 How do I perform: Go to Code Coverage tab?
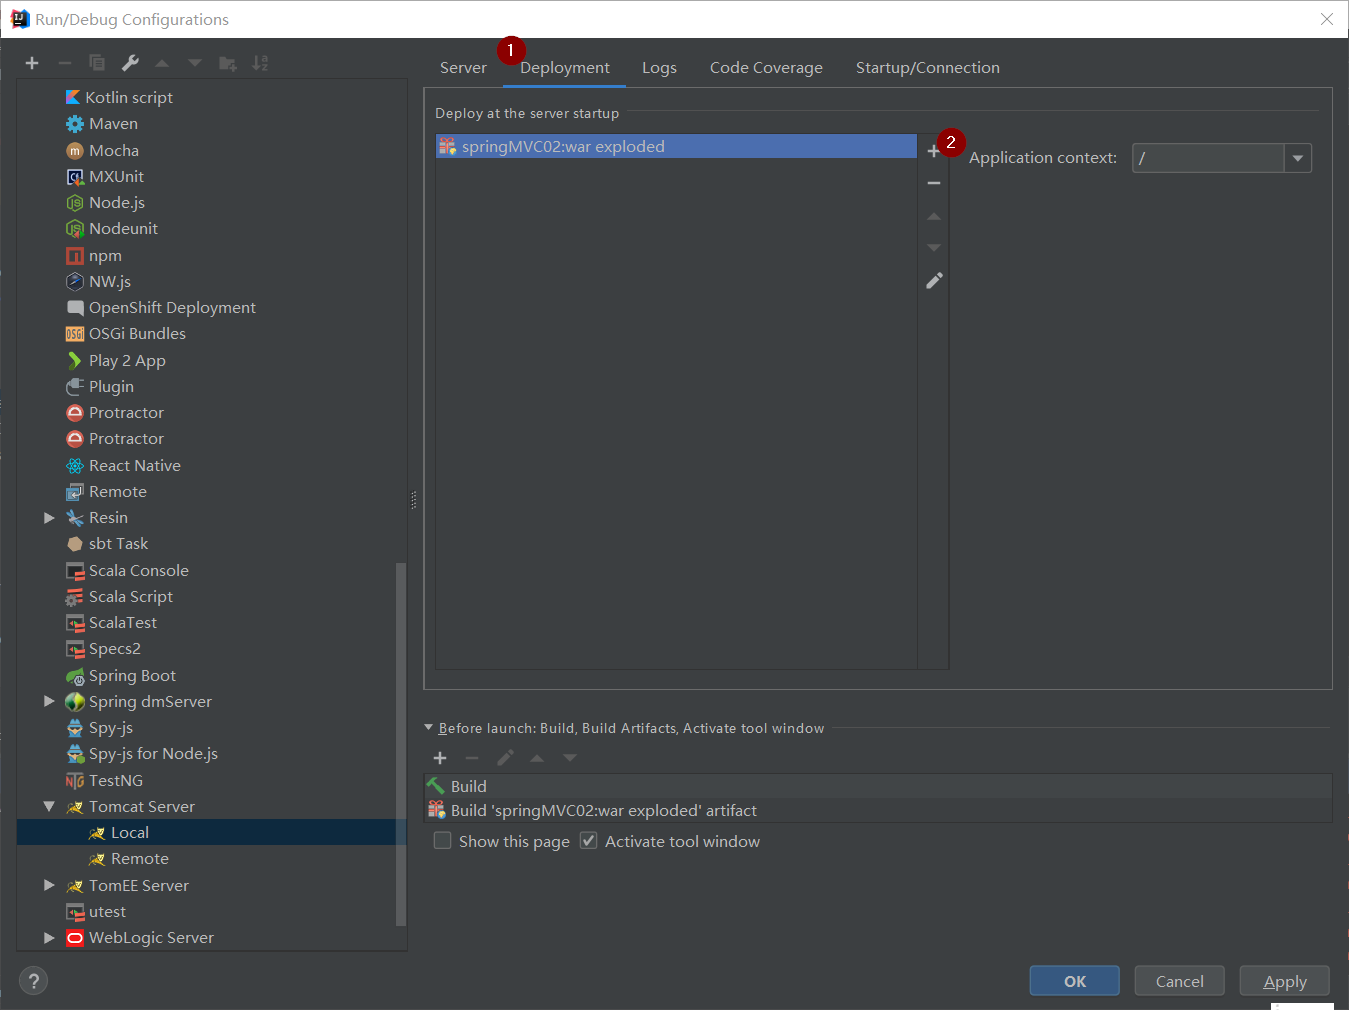click(x=766, y=68)
